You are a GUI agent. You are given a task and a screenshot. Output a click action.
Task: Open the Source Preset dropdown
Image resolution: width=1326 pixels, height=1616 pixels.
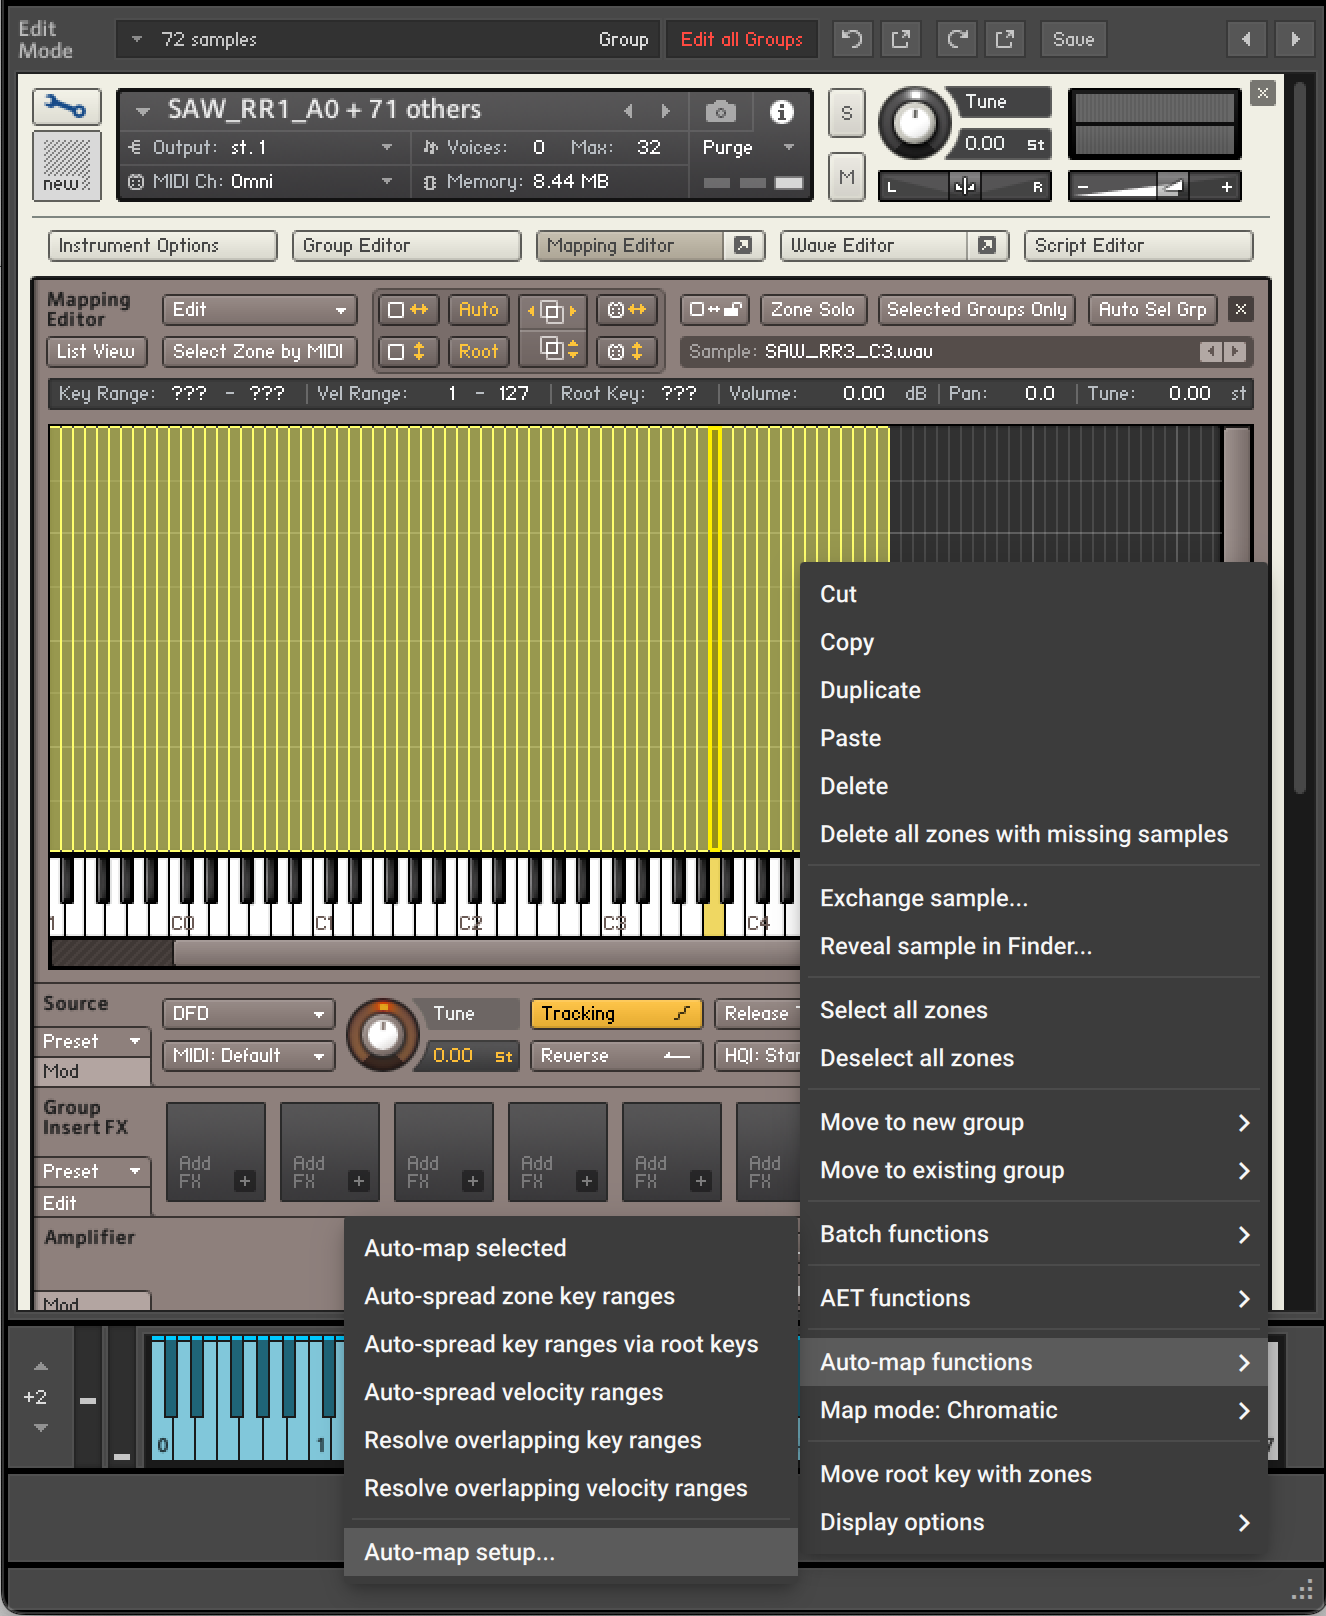pos(92,1041)
